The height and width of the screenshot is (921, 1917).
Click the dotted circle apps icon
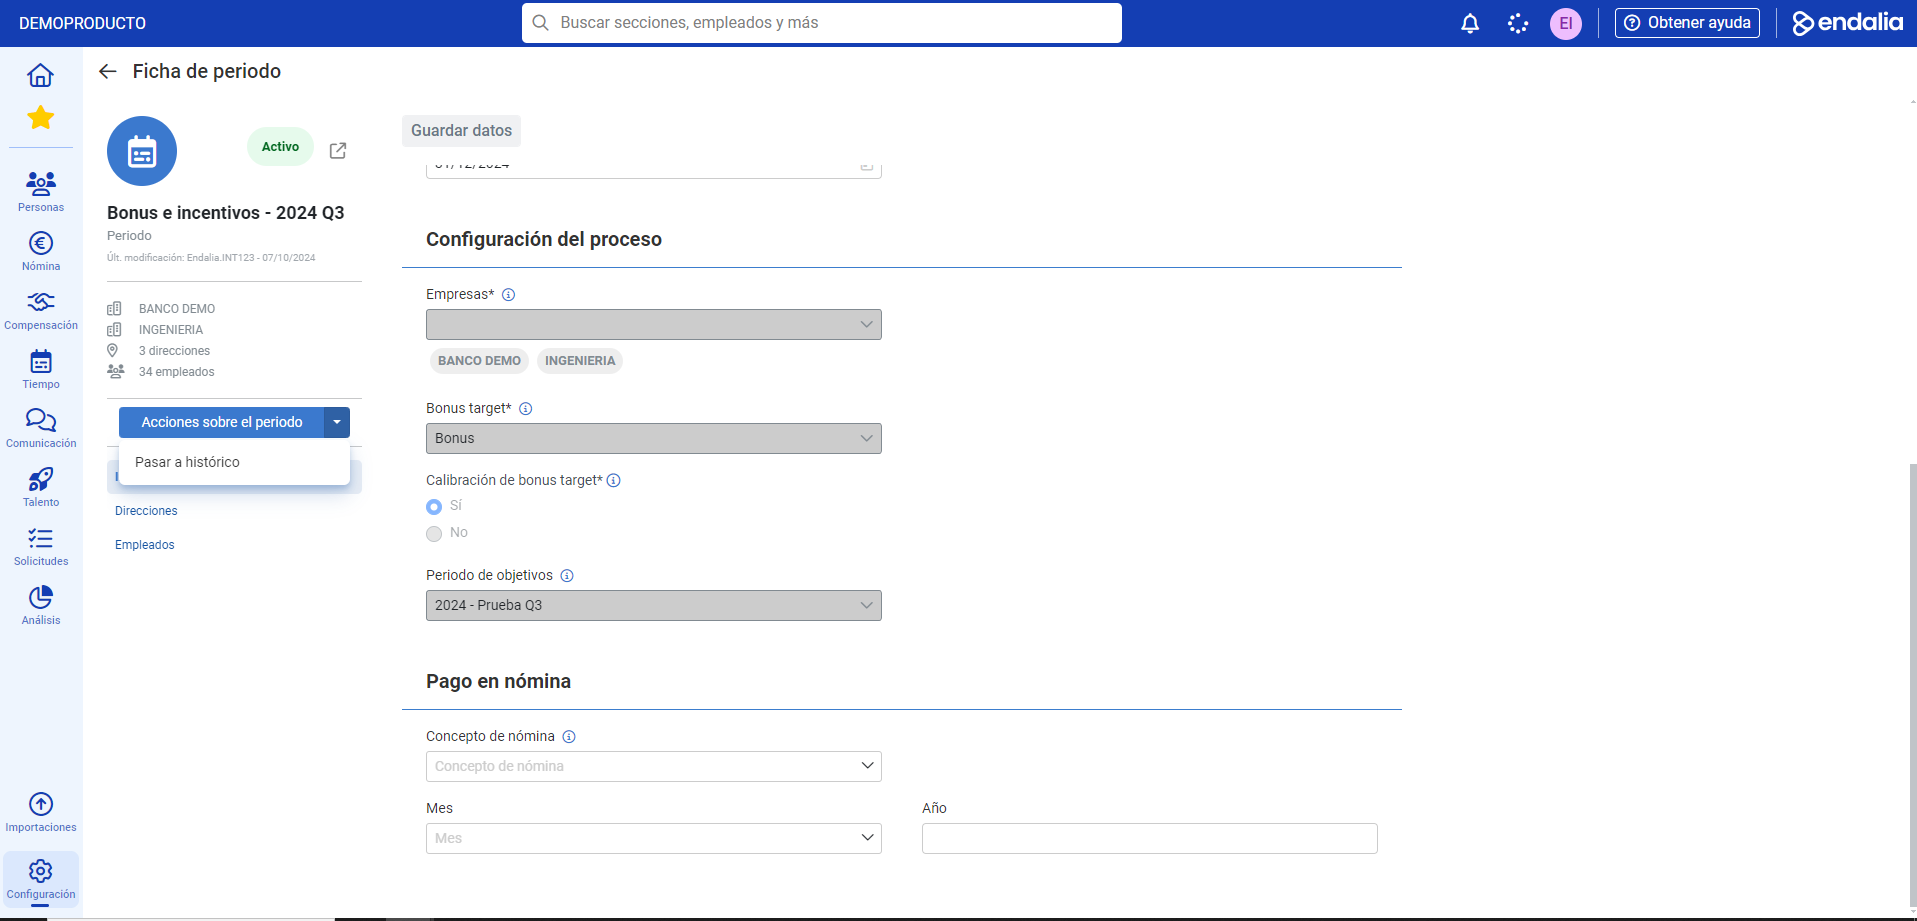1518,23
